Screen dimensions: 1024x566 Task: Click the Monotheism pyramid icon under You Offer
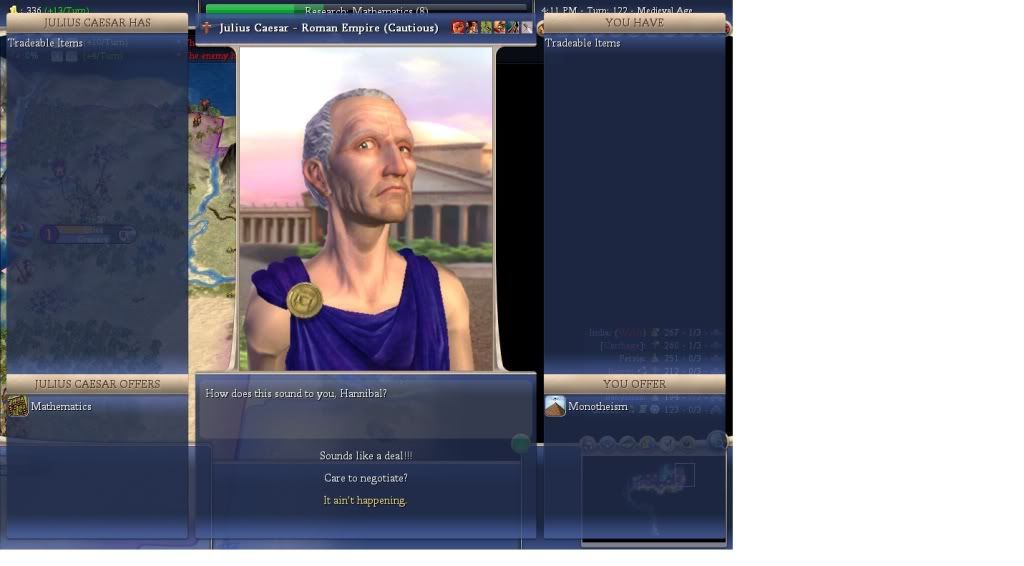point(555,406)
